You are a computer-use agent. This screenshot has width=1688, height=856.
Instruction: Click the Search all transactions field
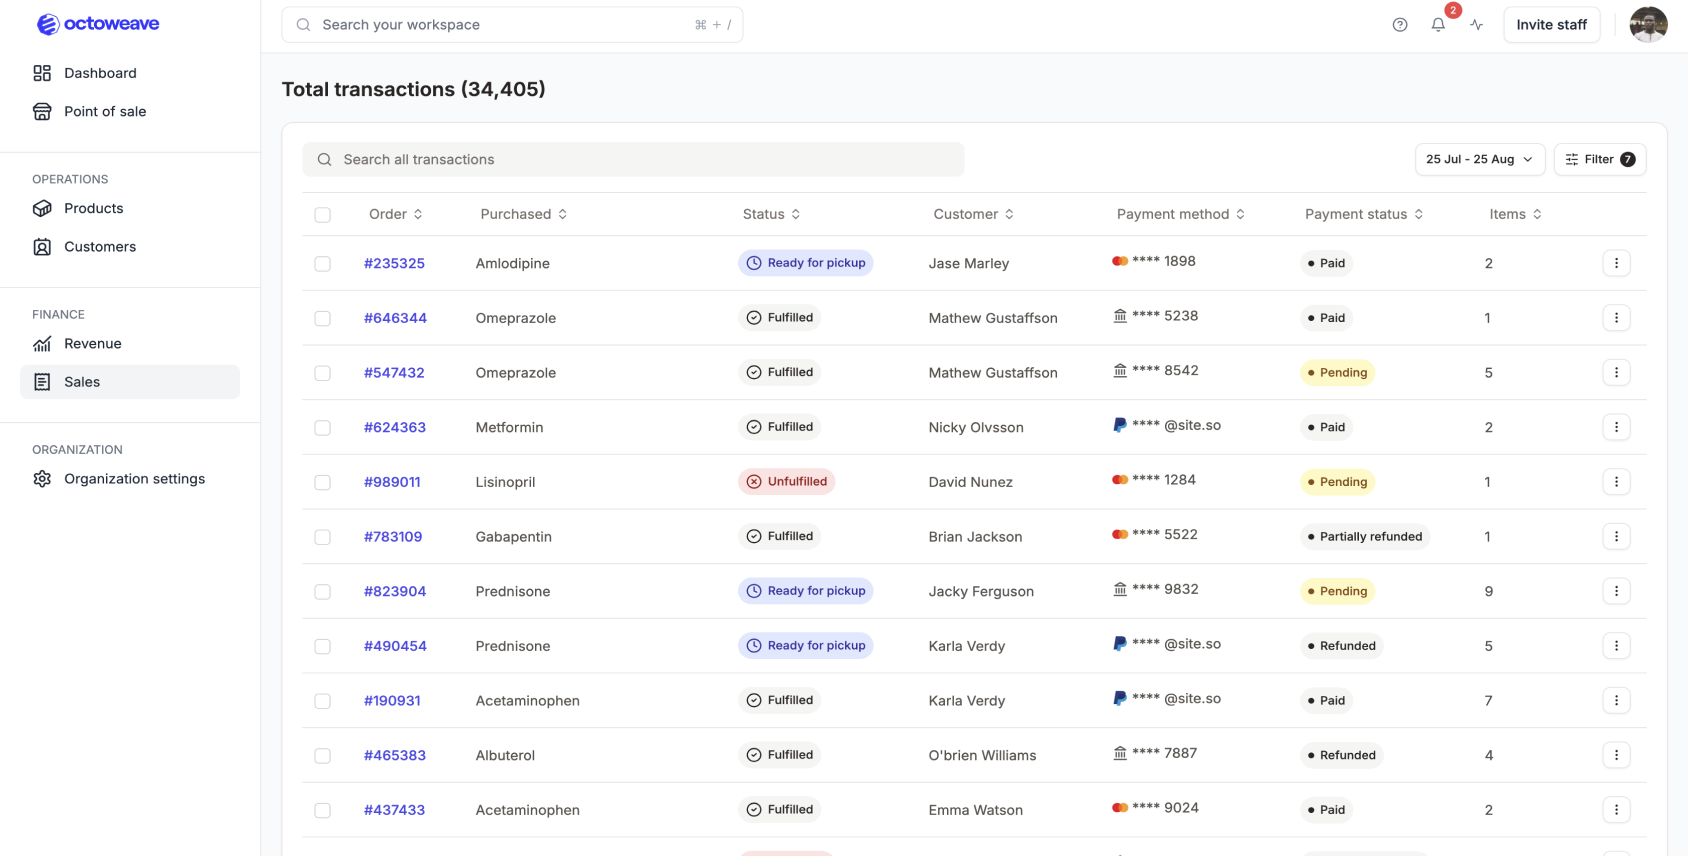(x=633, y=160)
